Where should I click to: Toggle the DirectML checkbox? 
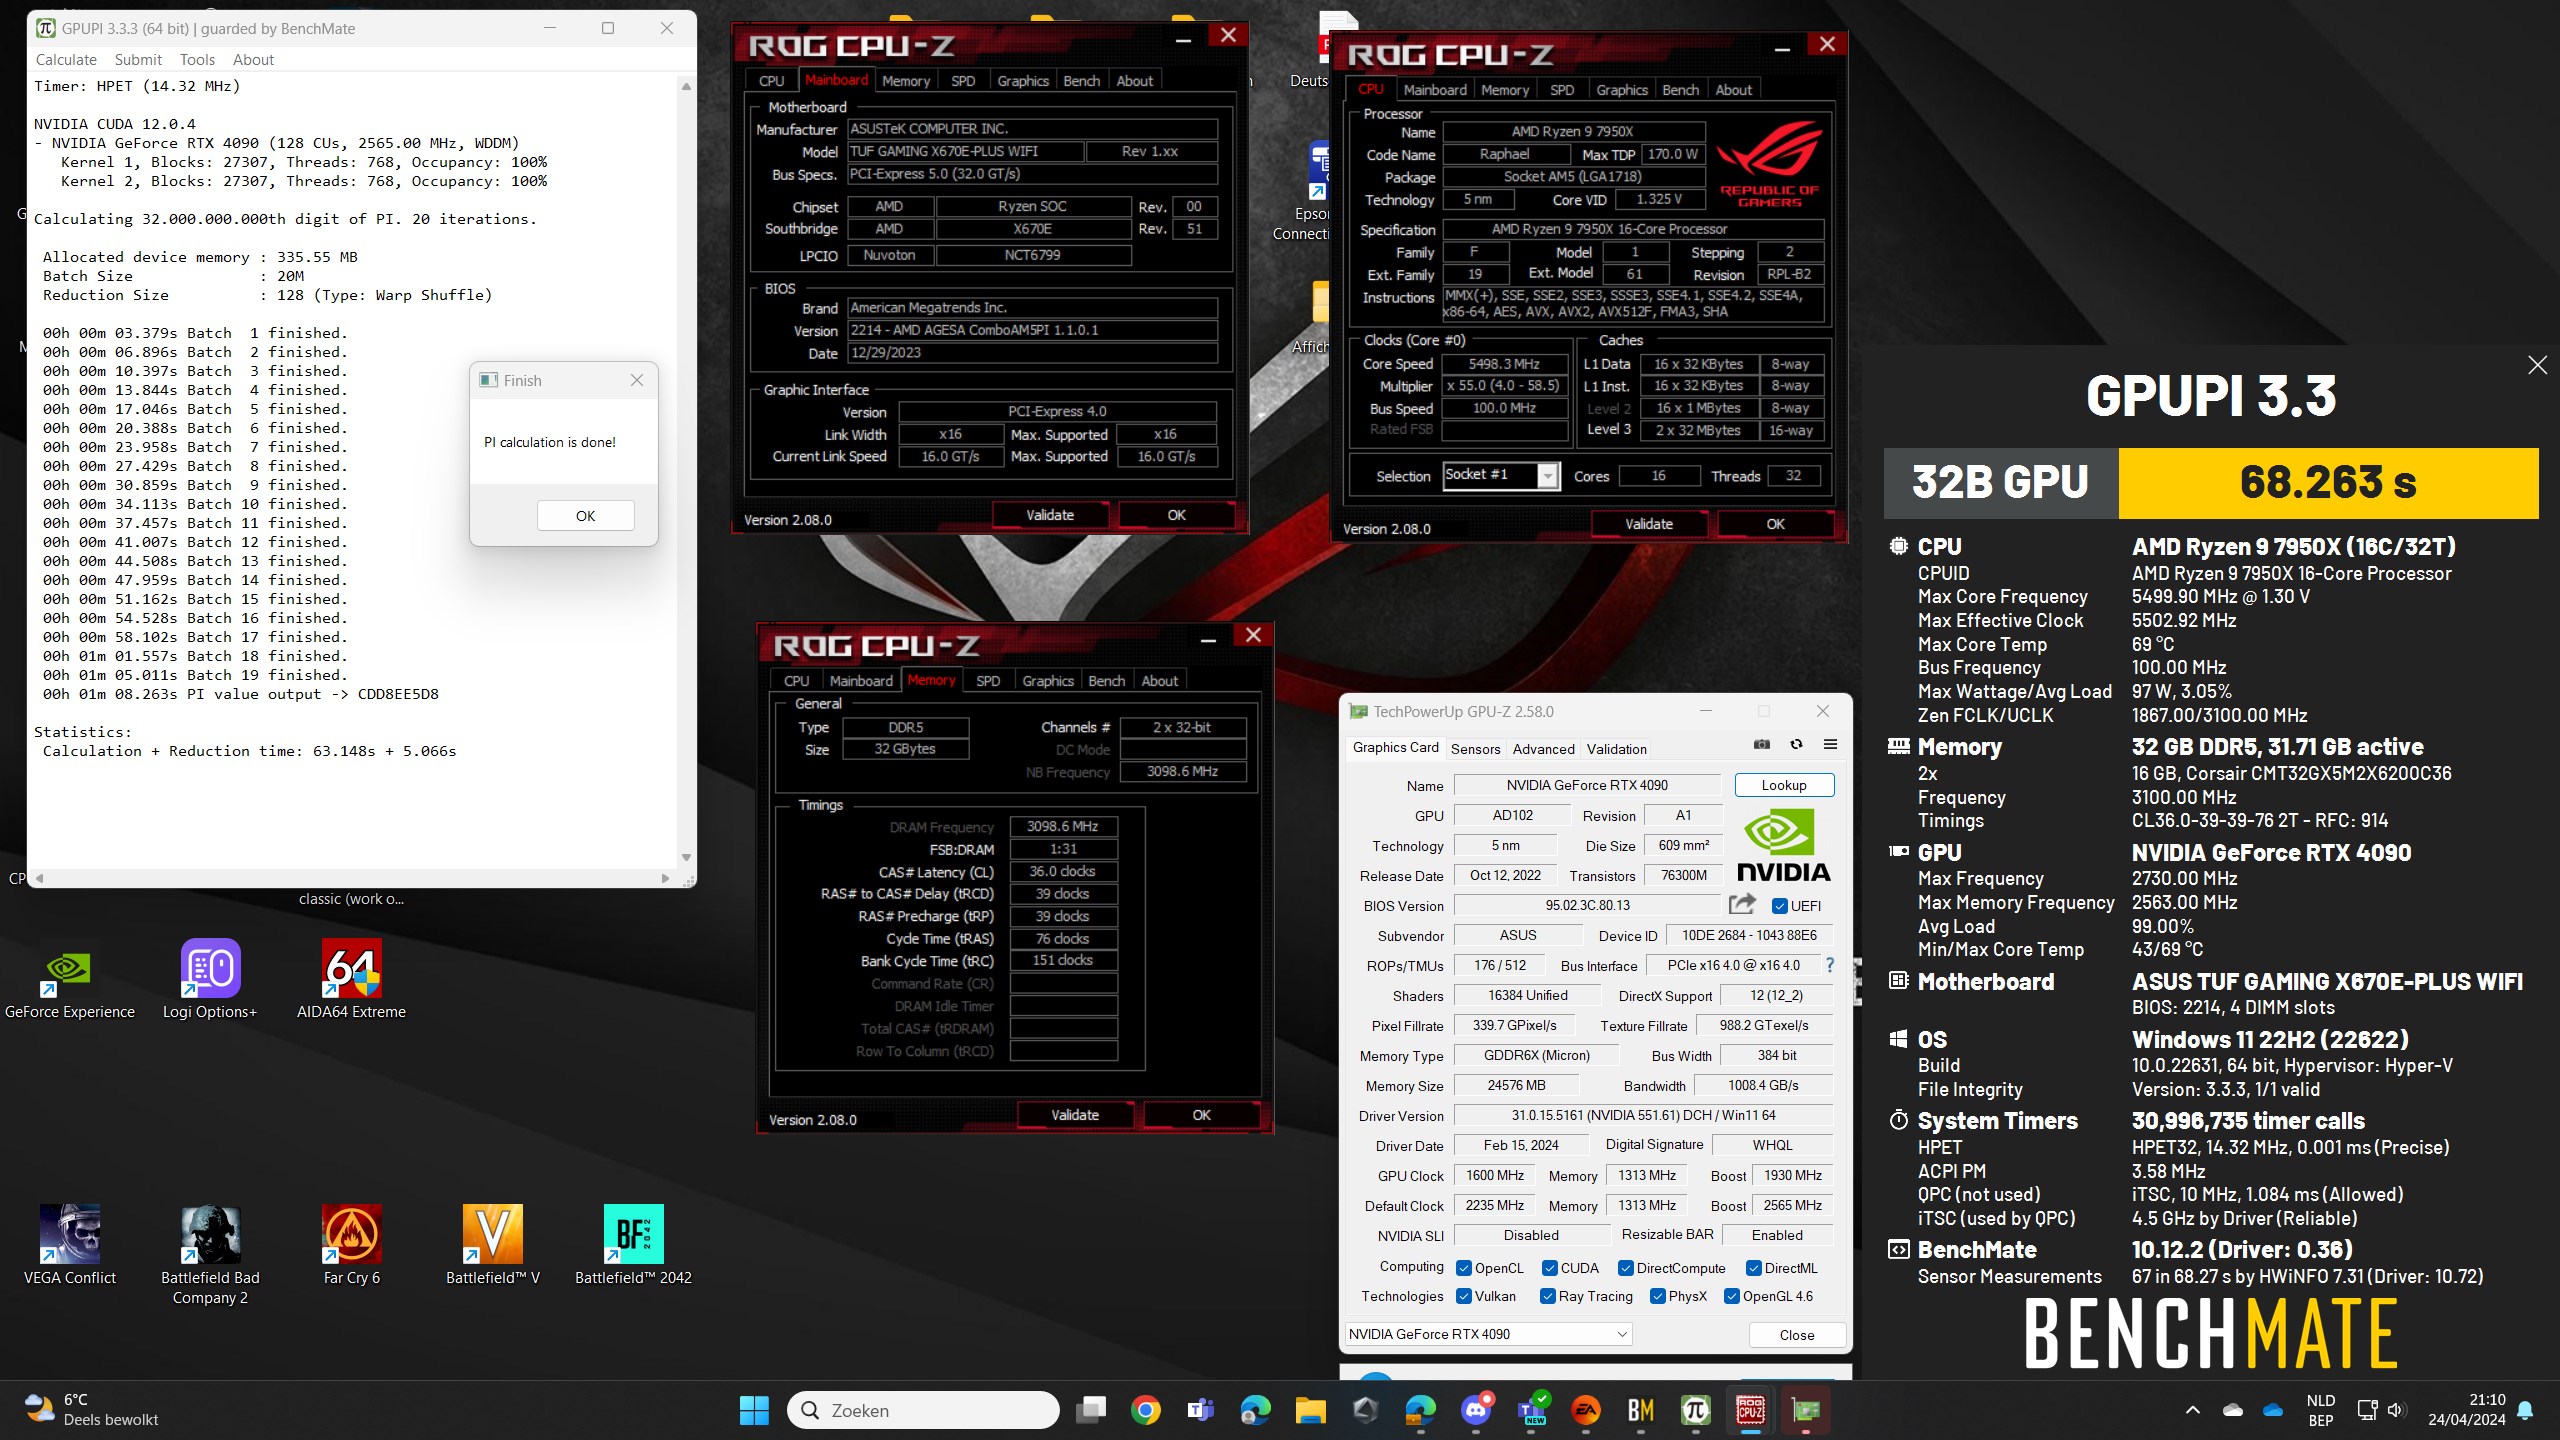pyautogui.click(x=1754, y=1268)
